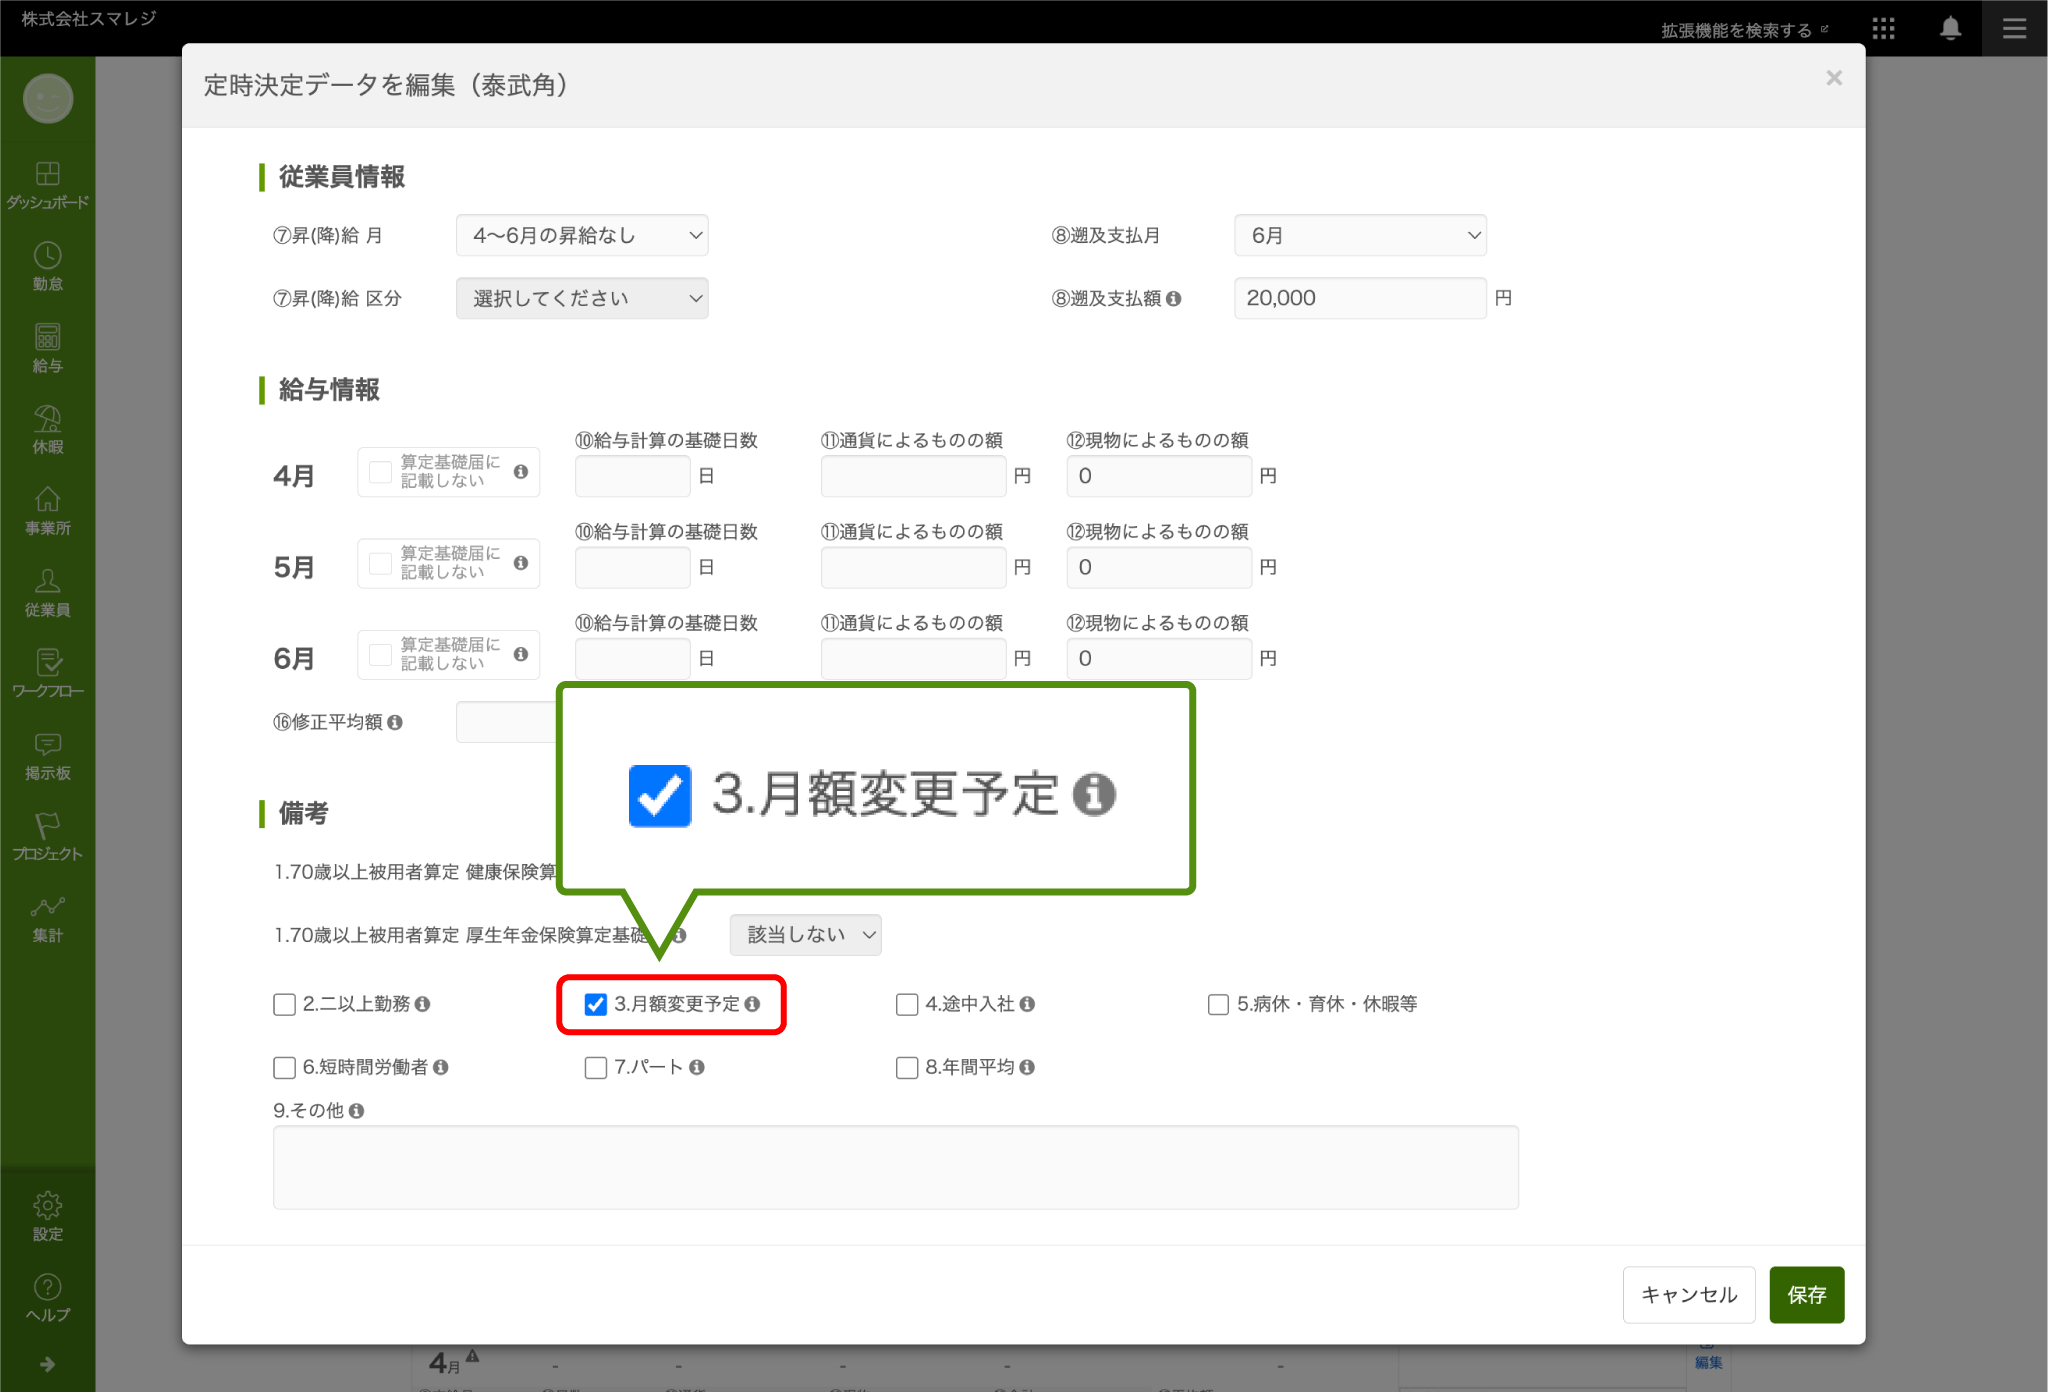Click info icon for 4月 算定基礎届に記載しない
The width and height of the screenshot is (2048, 1392).
521,472
